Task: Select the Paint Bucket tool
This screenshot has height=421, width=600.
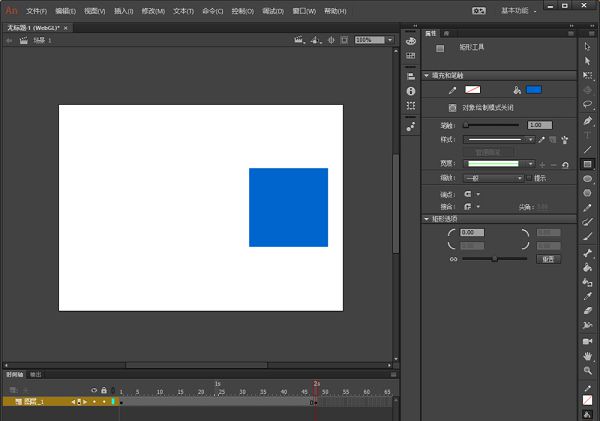Action: point(588,267)
